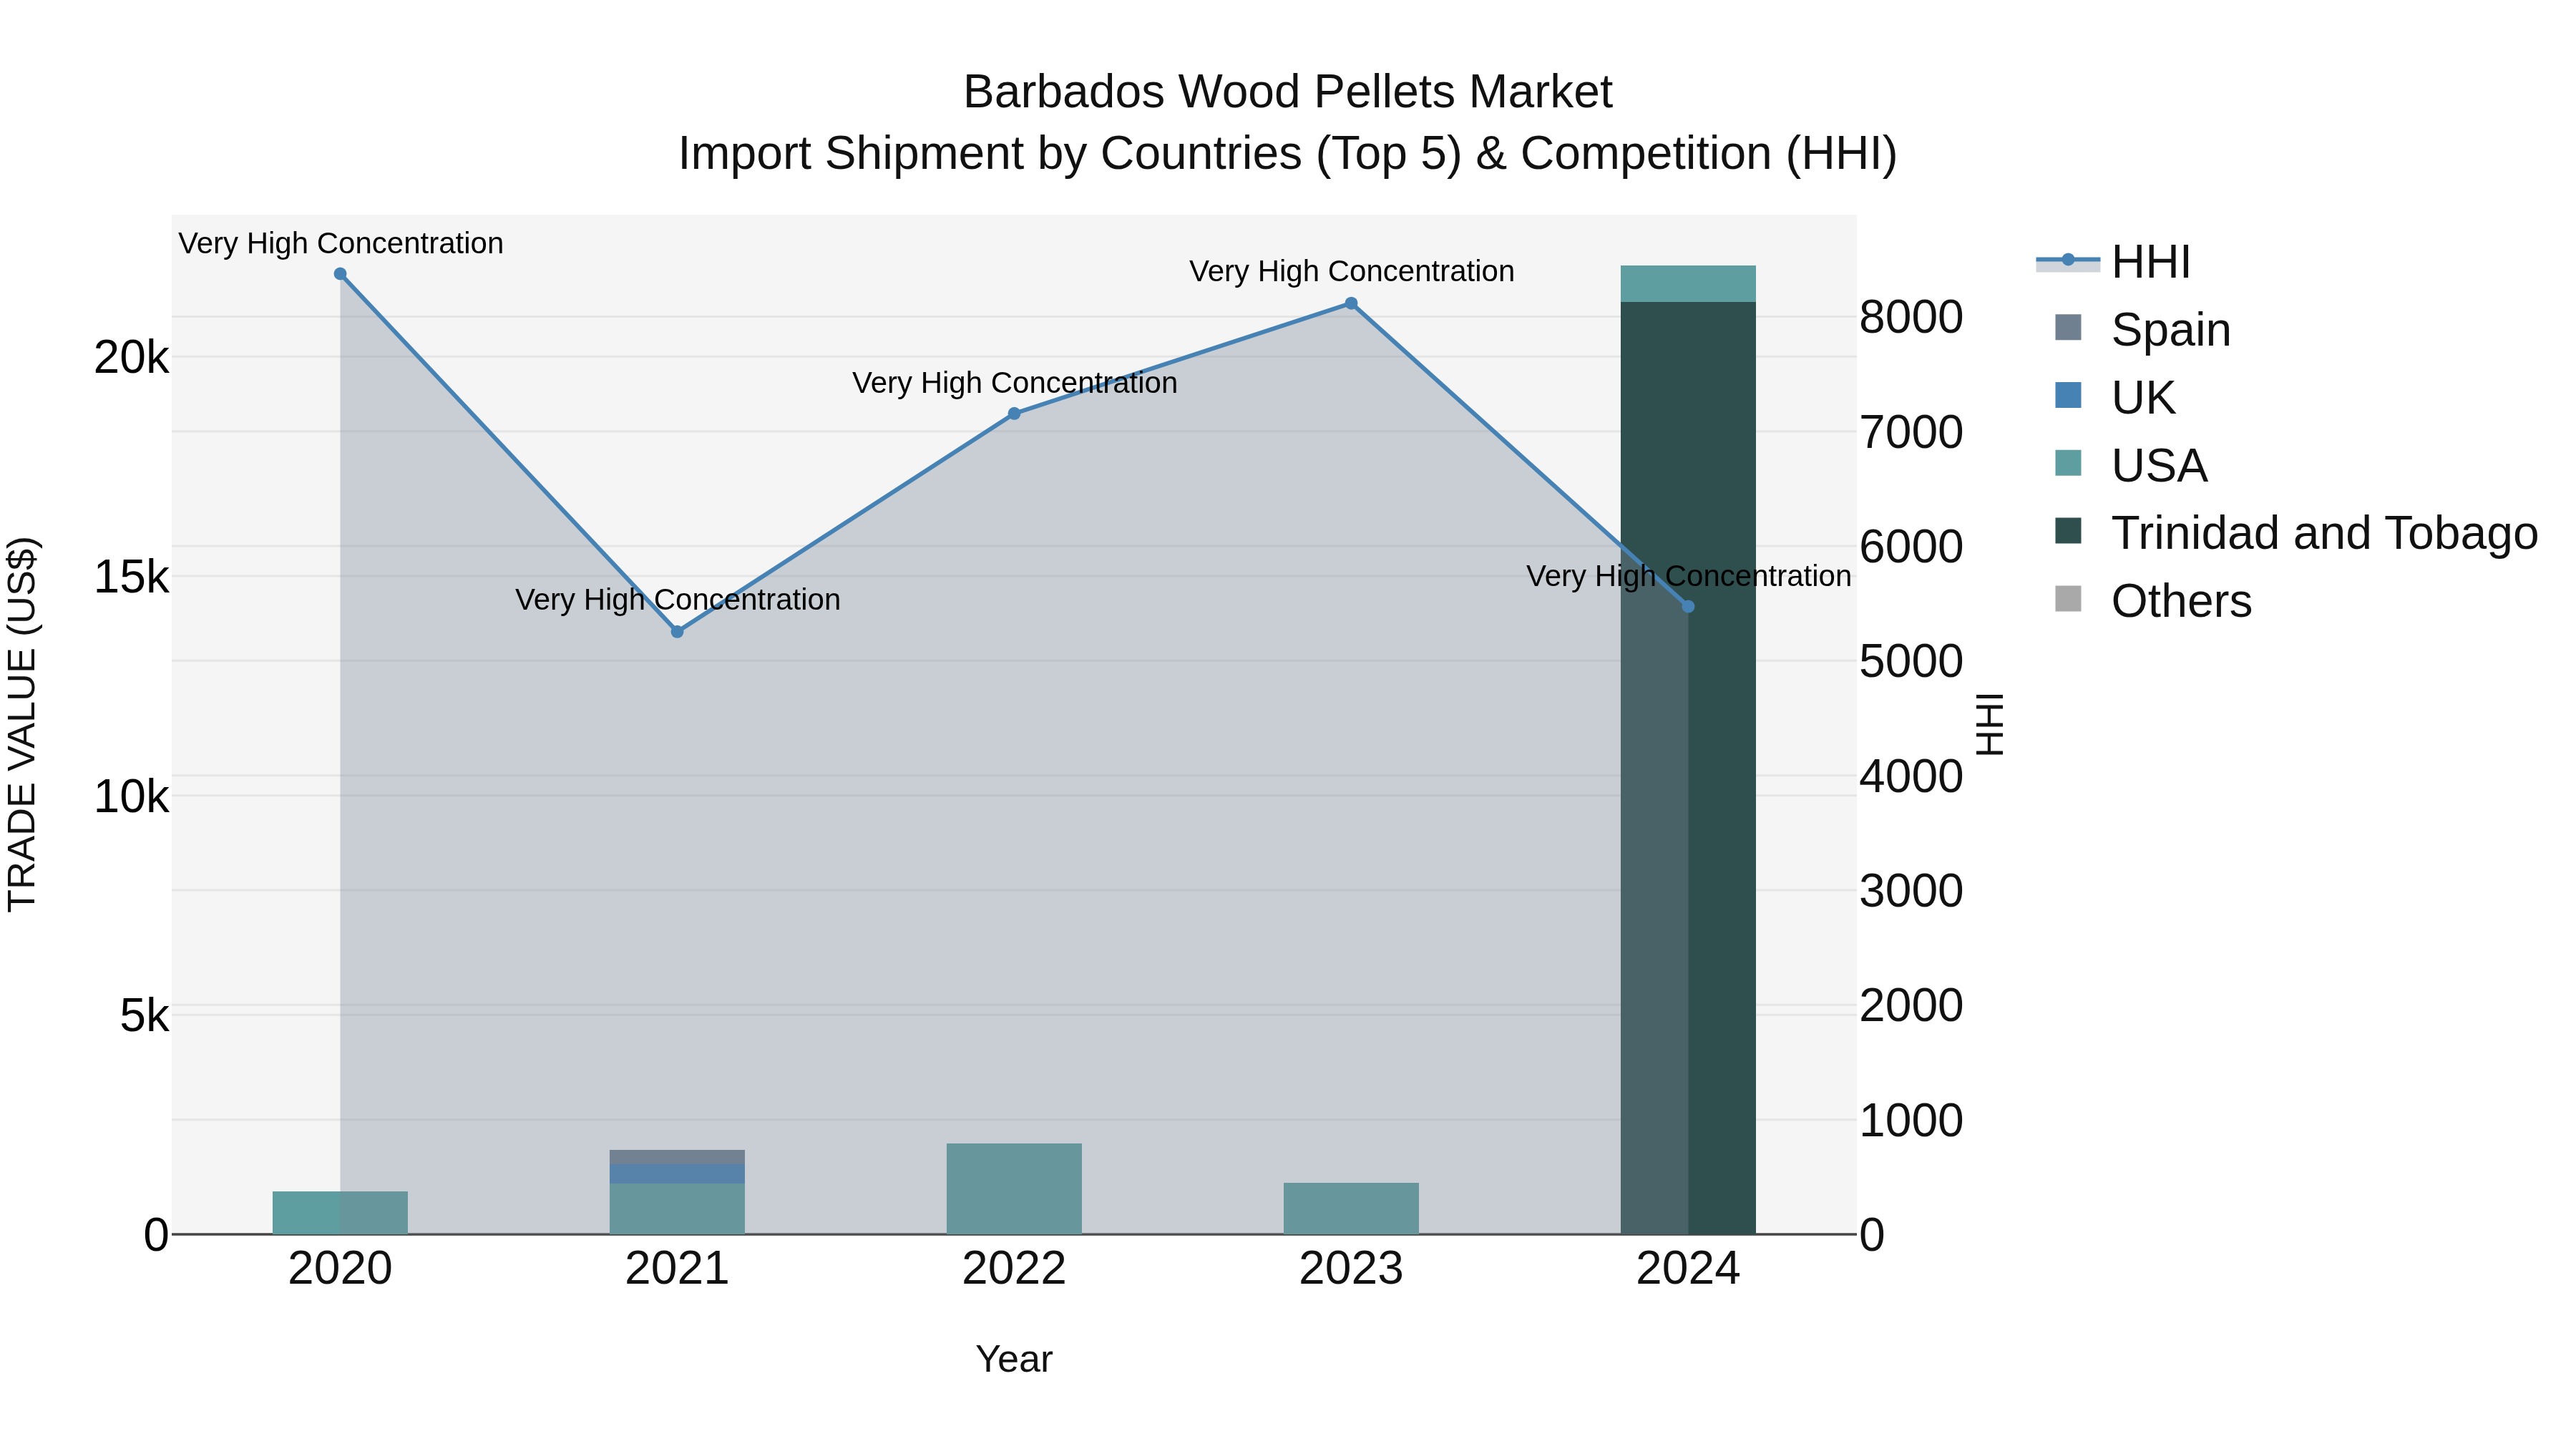The width and height of the screenshot is (2576, 1449).
Task: Click the 4000 right axis tick label
Action: (1911, 777)
